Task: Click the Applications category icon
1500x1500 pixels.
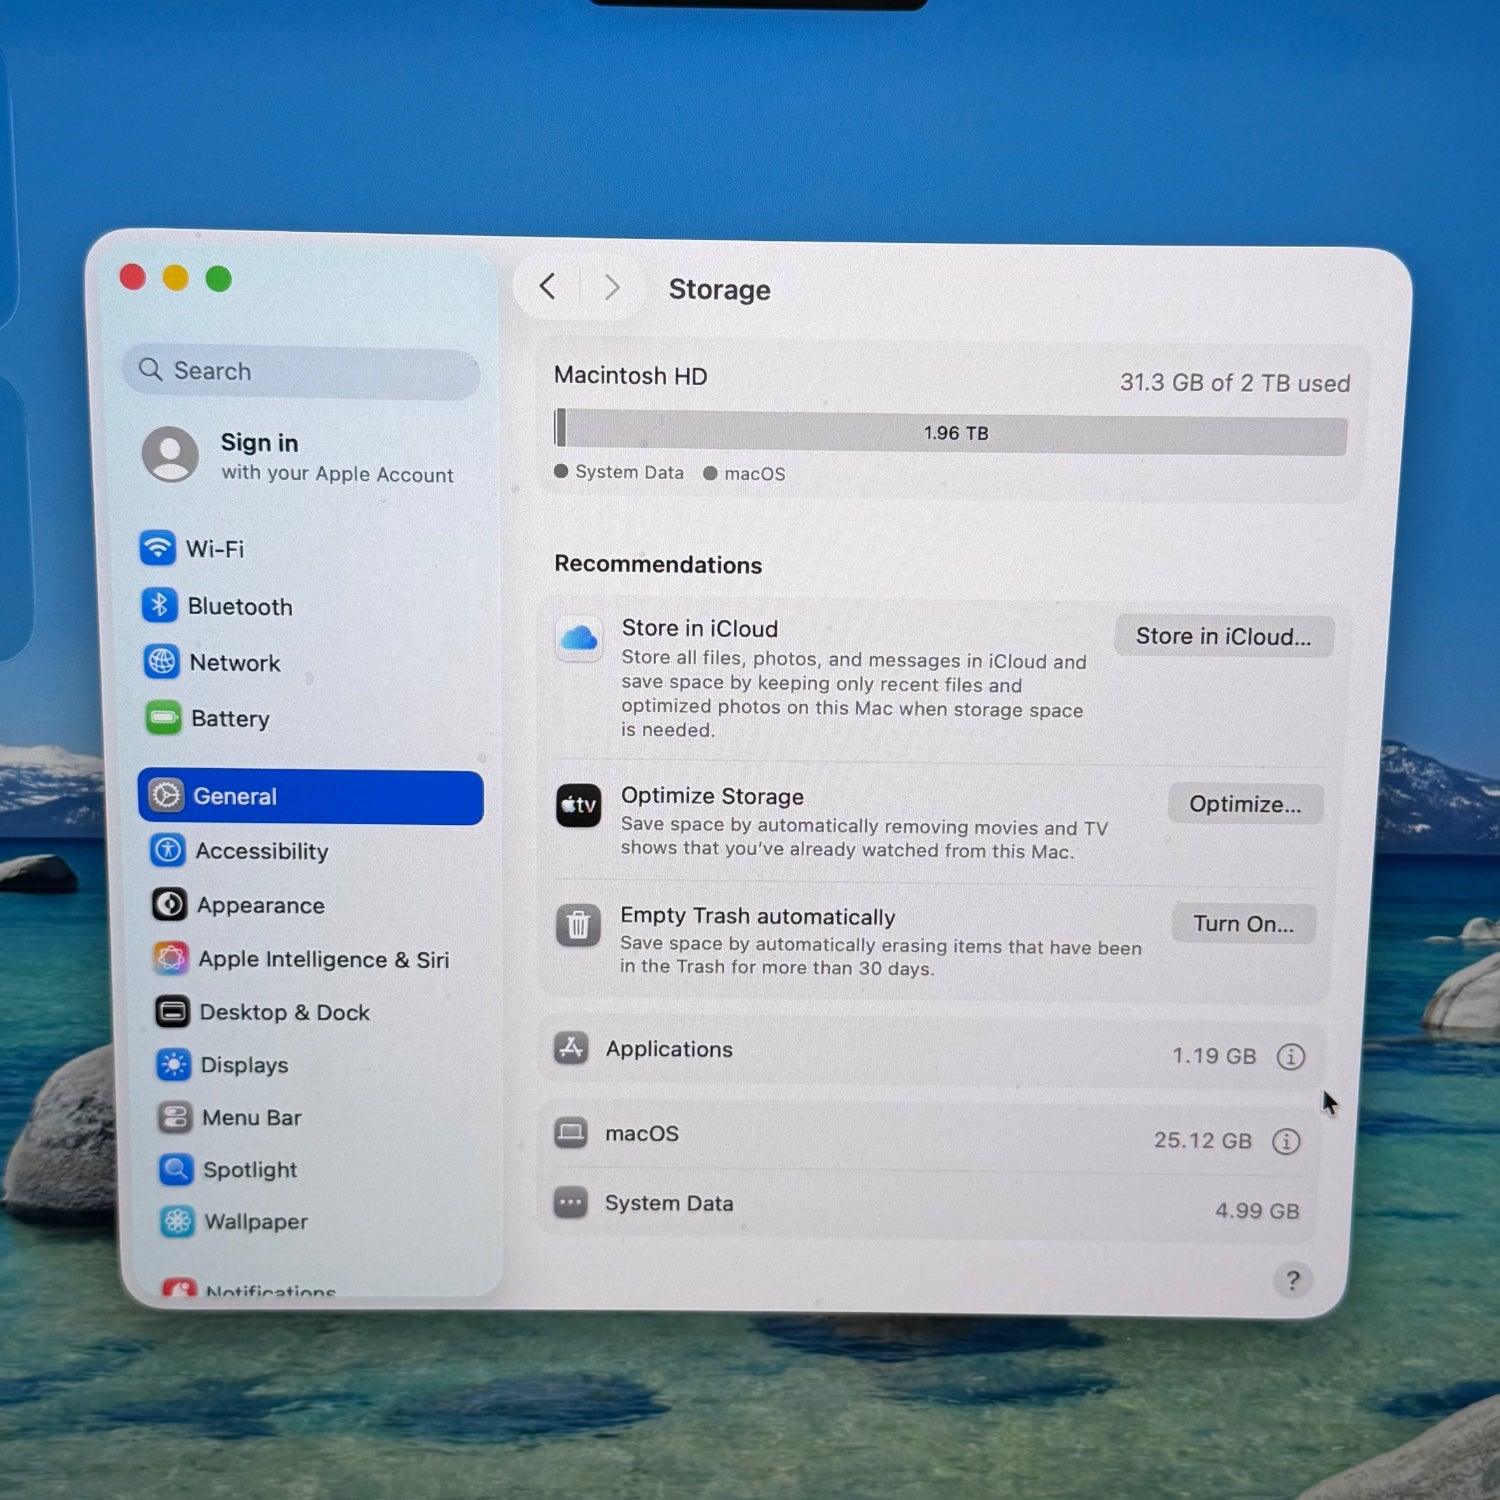Action: [x=571, y=1048]
